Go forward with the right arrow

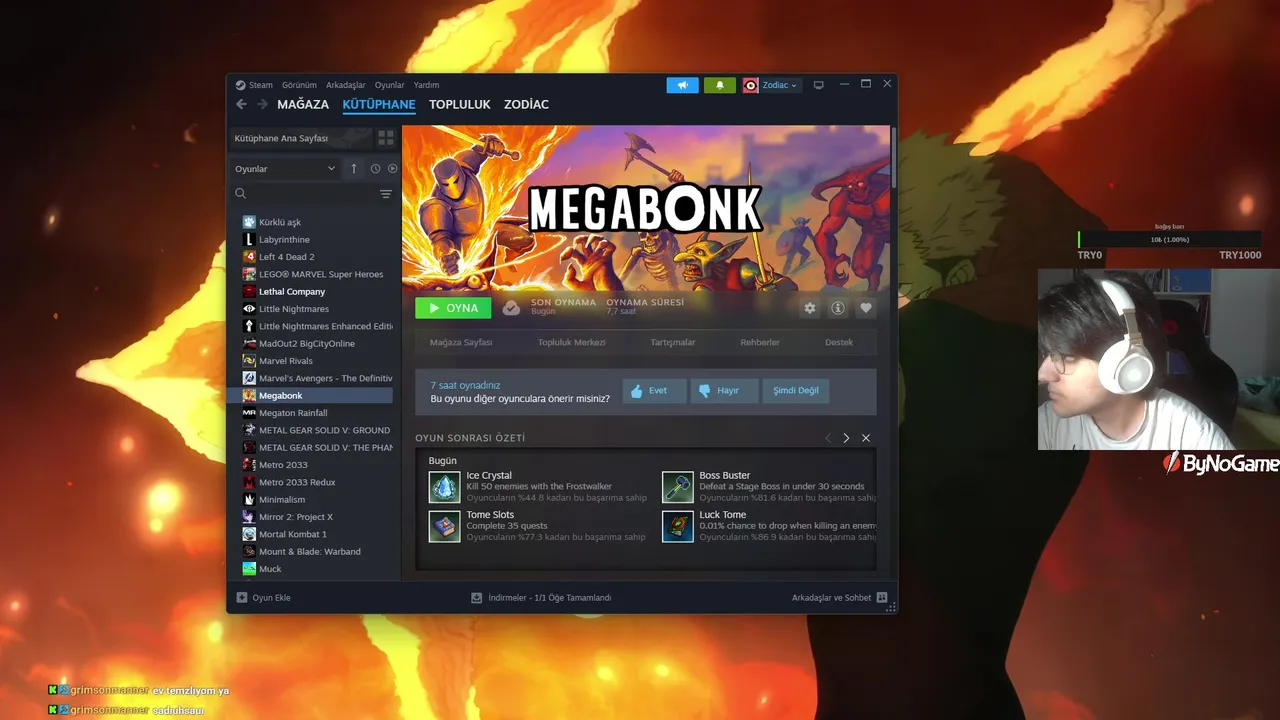pos(262,104)
